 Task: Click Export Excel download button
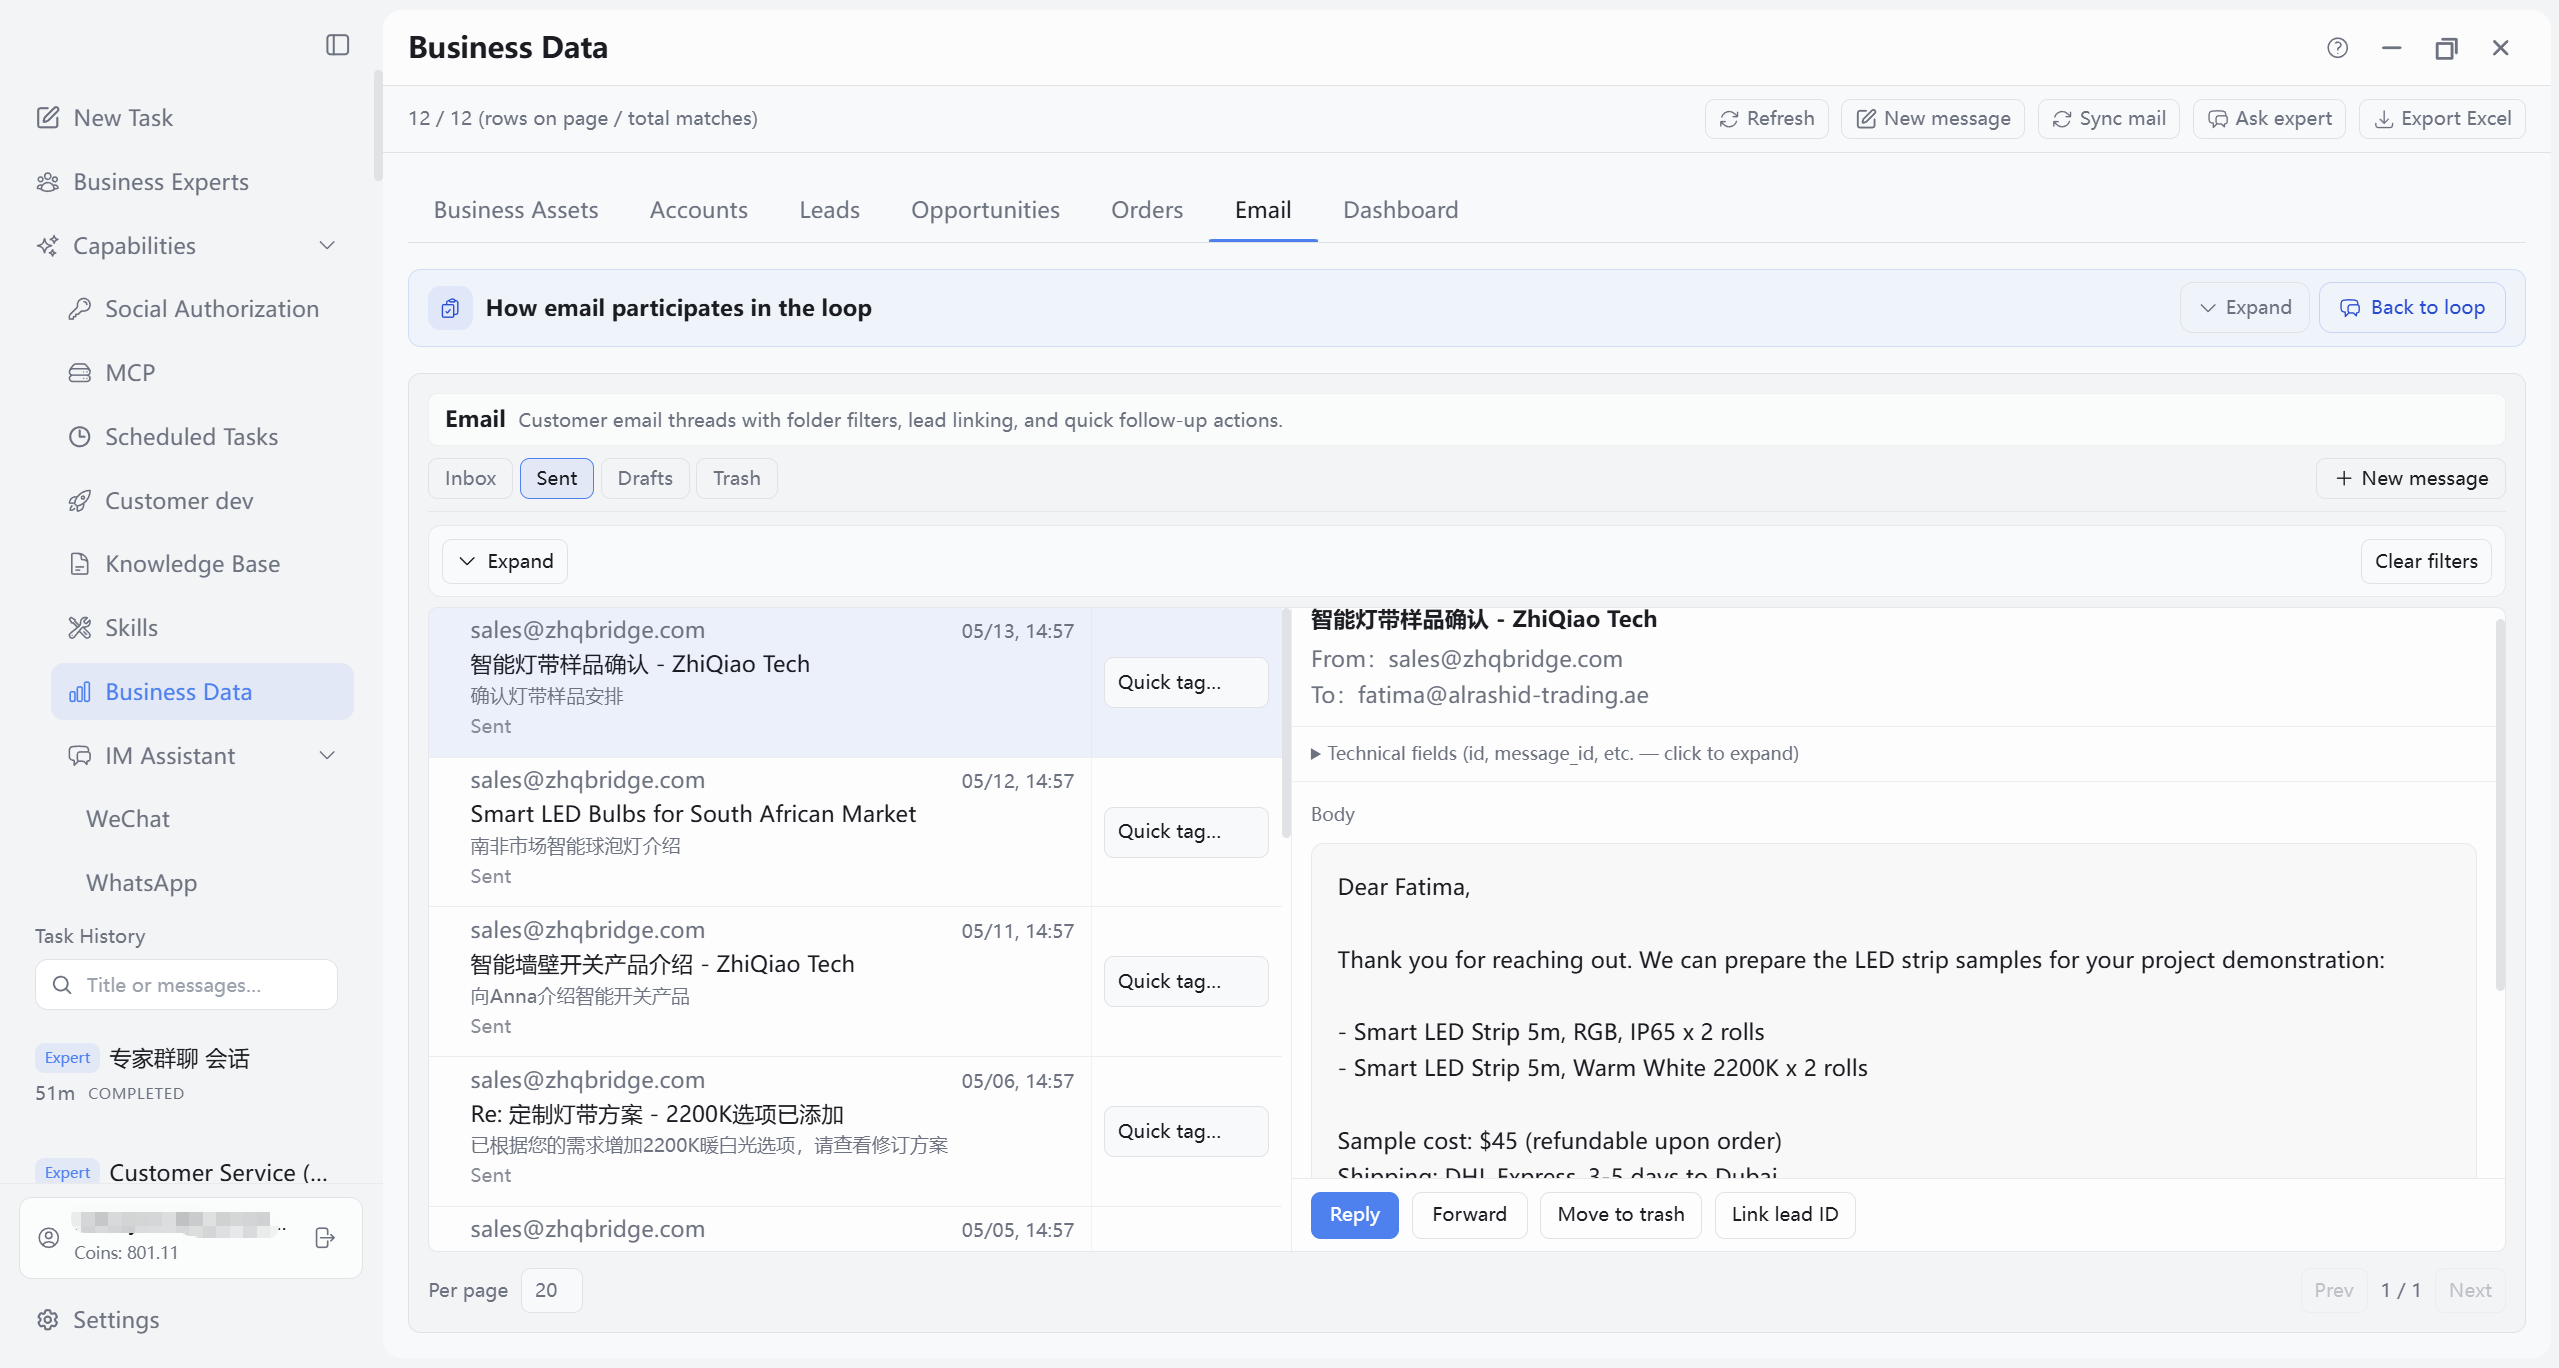pos(2442,119)
